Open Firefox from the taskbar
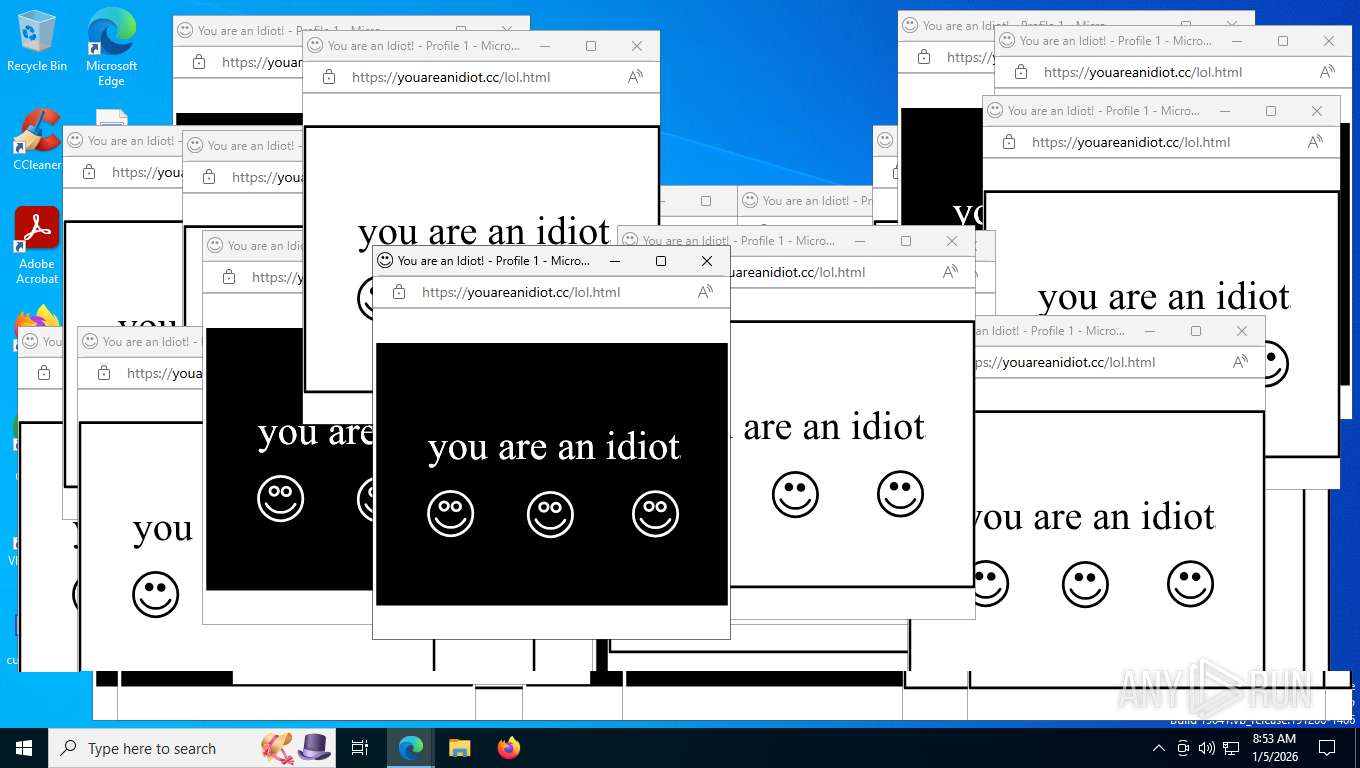This screenshot has height=768, width=1360. tap(509, 748)
